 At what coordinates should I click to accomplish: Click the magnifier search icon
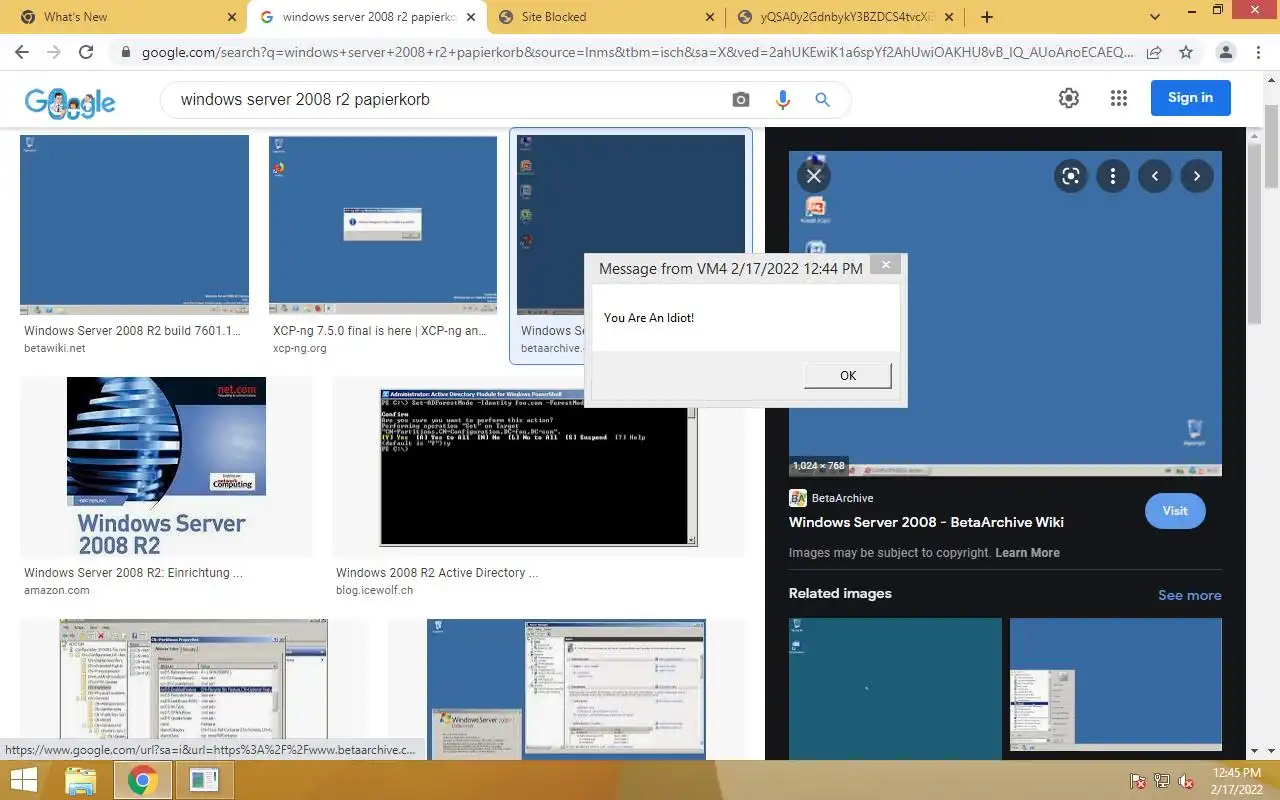[822, 99]
